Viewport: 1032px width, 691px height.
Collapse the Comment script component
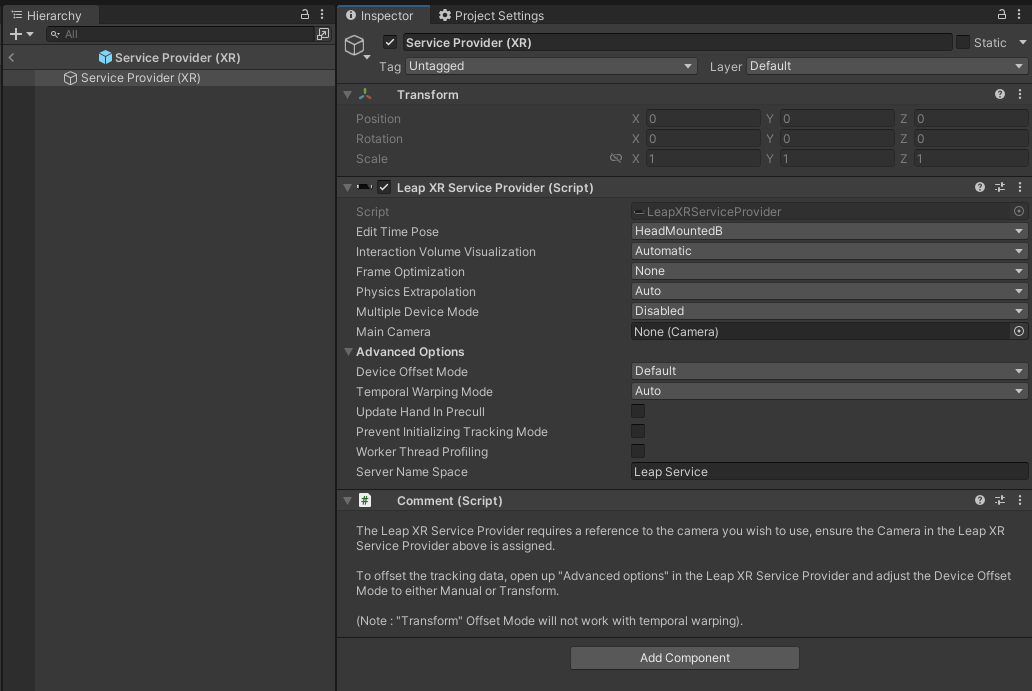click(348, 501)
